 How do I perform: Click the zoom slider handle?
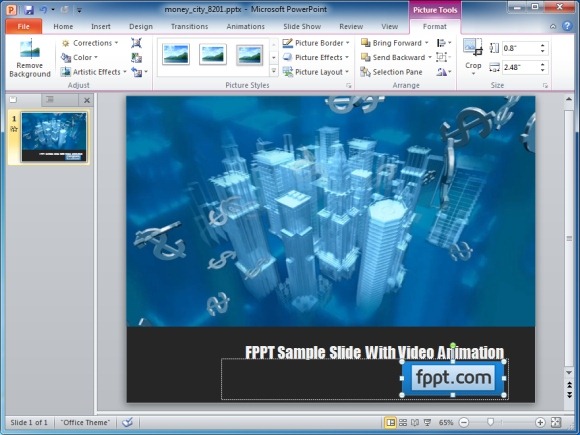(x=490, y=422)
